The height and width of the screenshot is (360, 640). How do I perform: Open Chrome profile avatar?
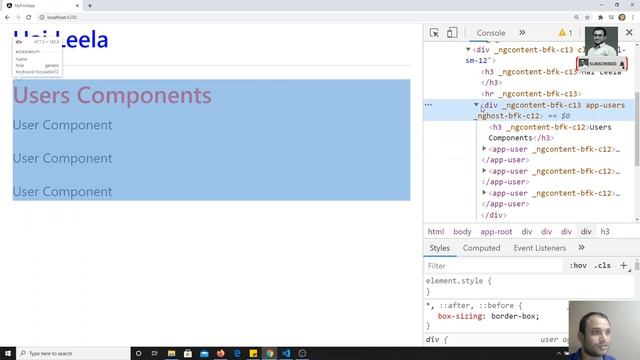[622, 17]
